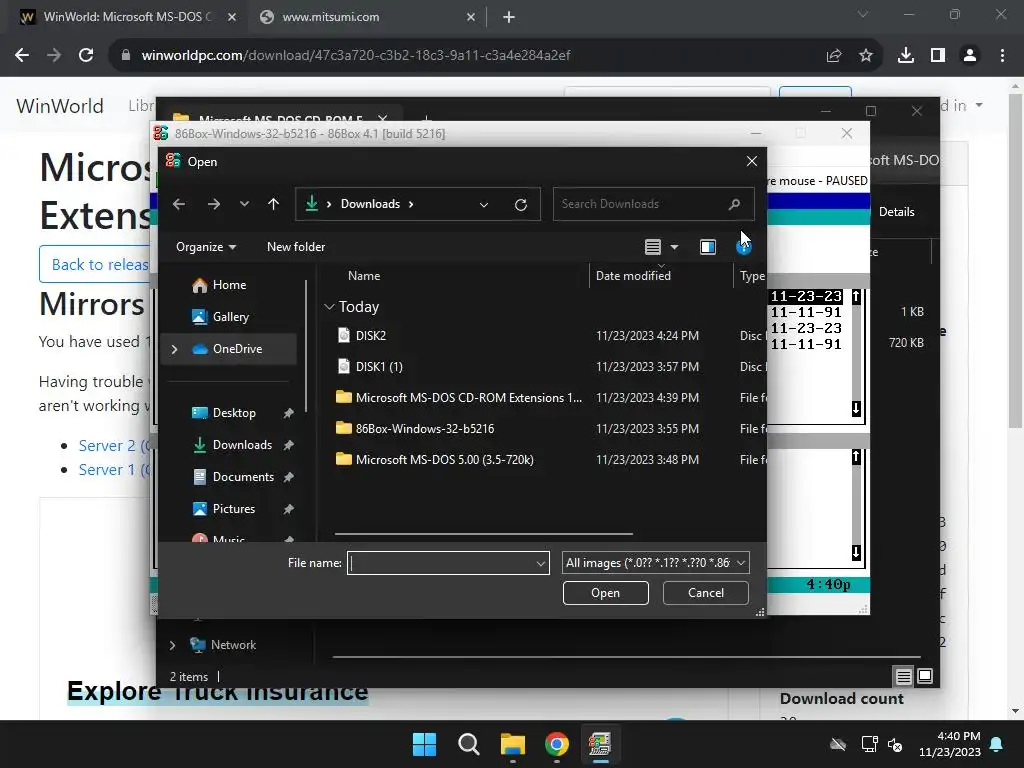Go to Home in navigation pane
The image size is (1024, 768).
pos(229,285)
